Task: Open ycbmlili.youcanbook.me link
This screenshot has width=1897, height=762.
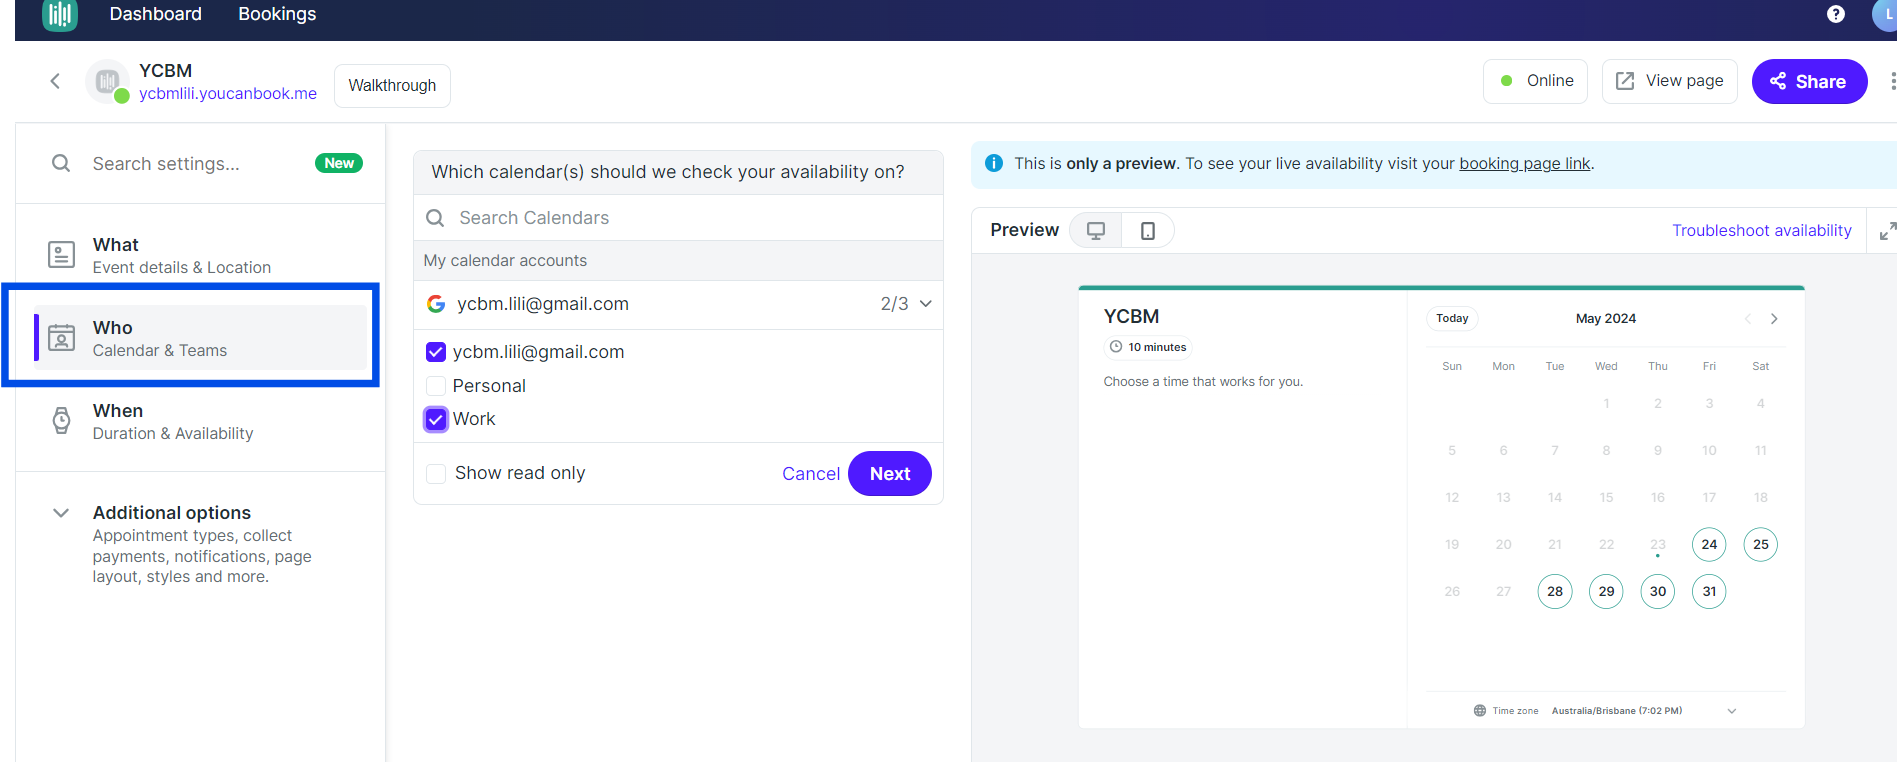Action: pyautogui.click(x=228, y=93)
